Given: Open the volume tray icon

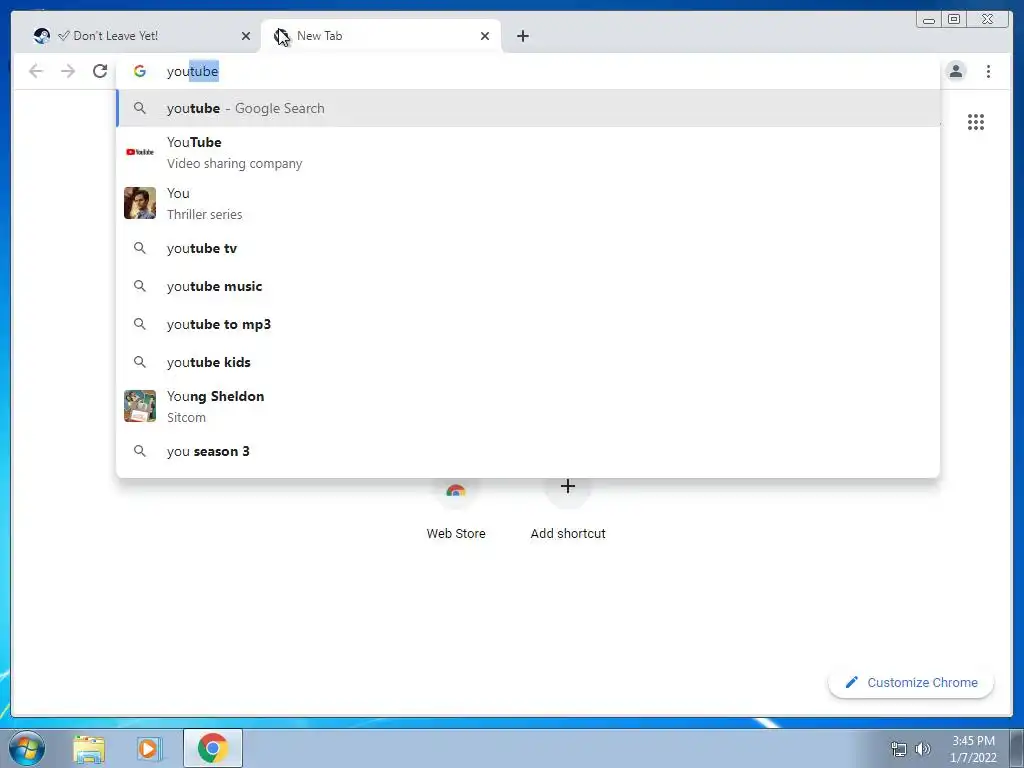Looking at the screenshot, I should tap(923, 749).
